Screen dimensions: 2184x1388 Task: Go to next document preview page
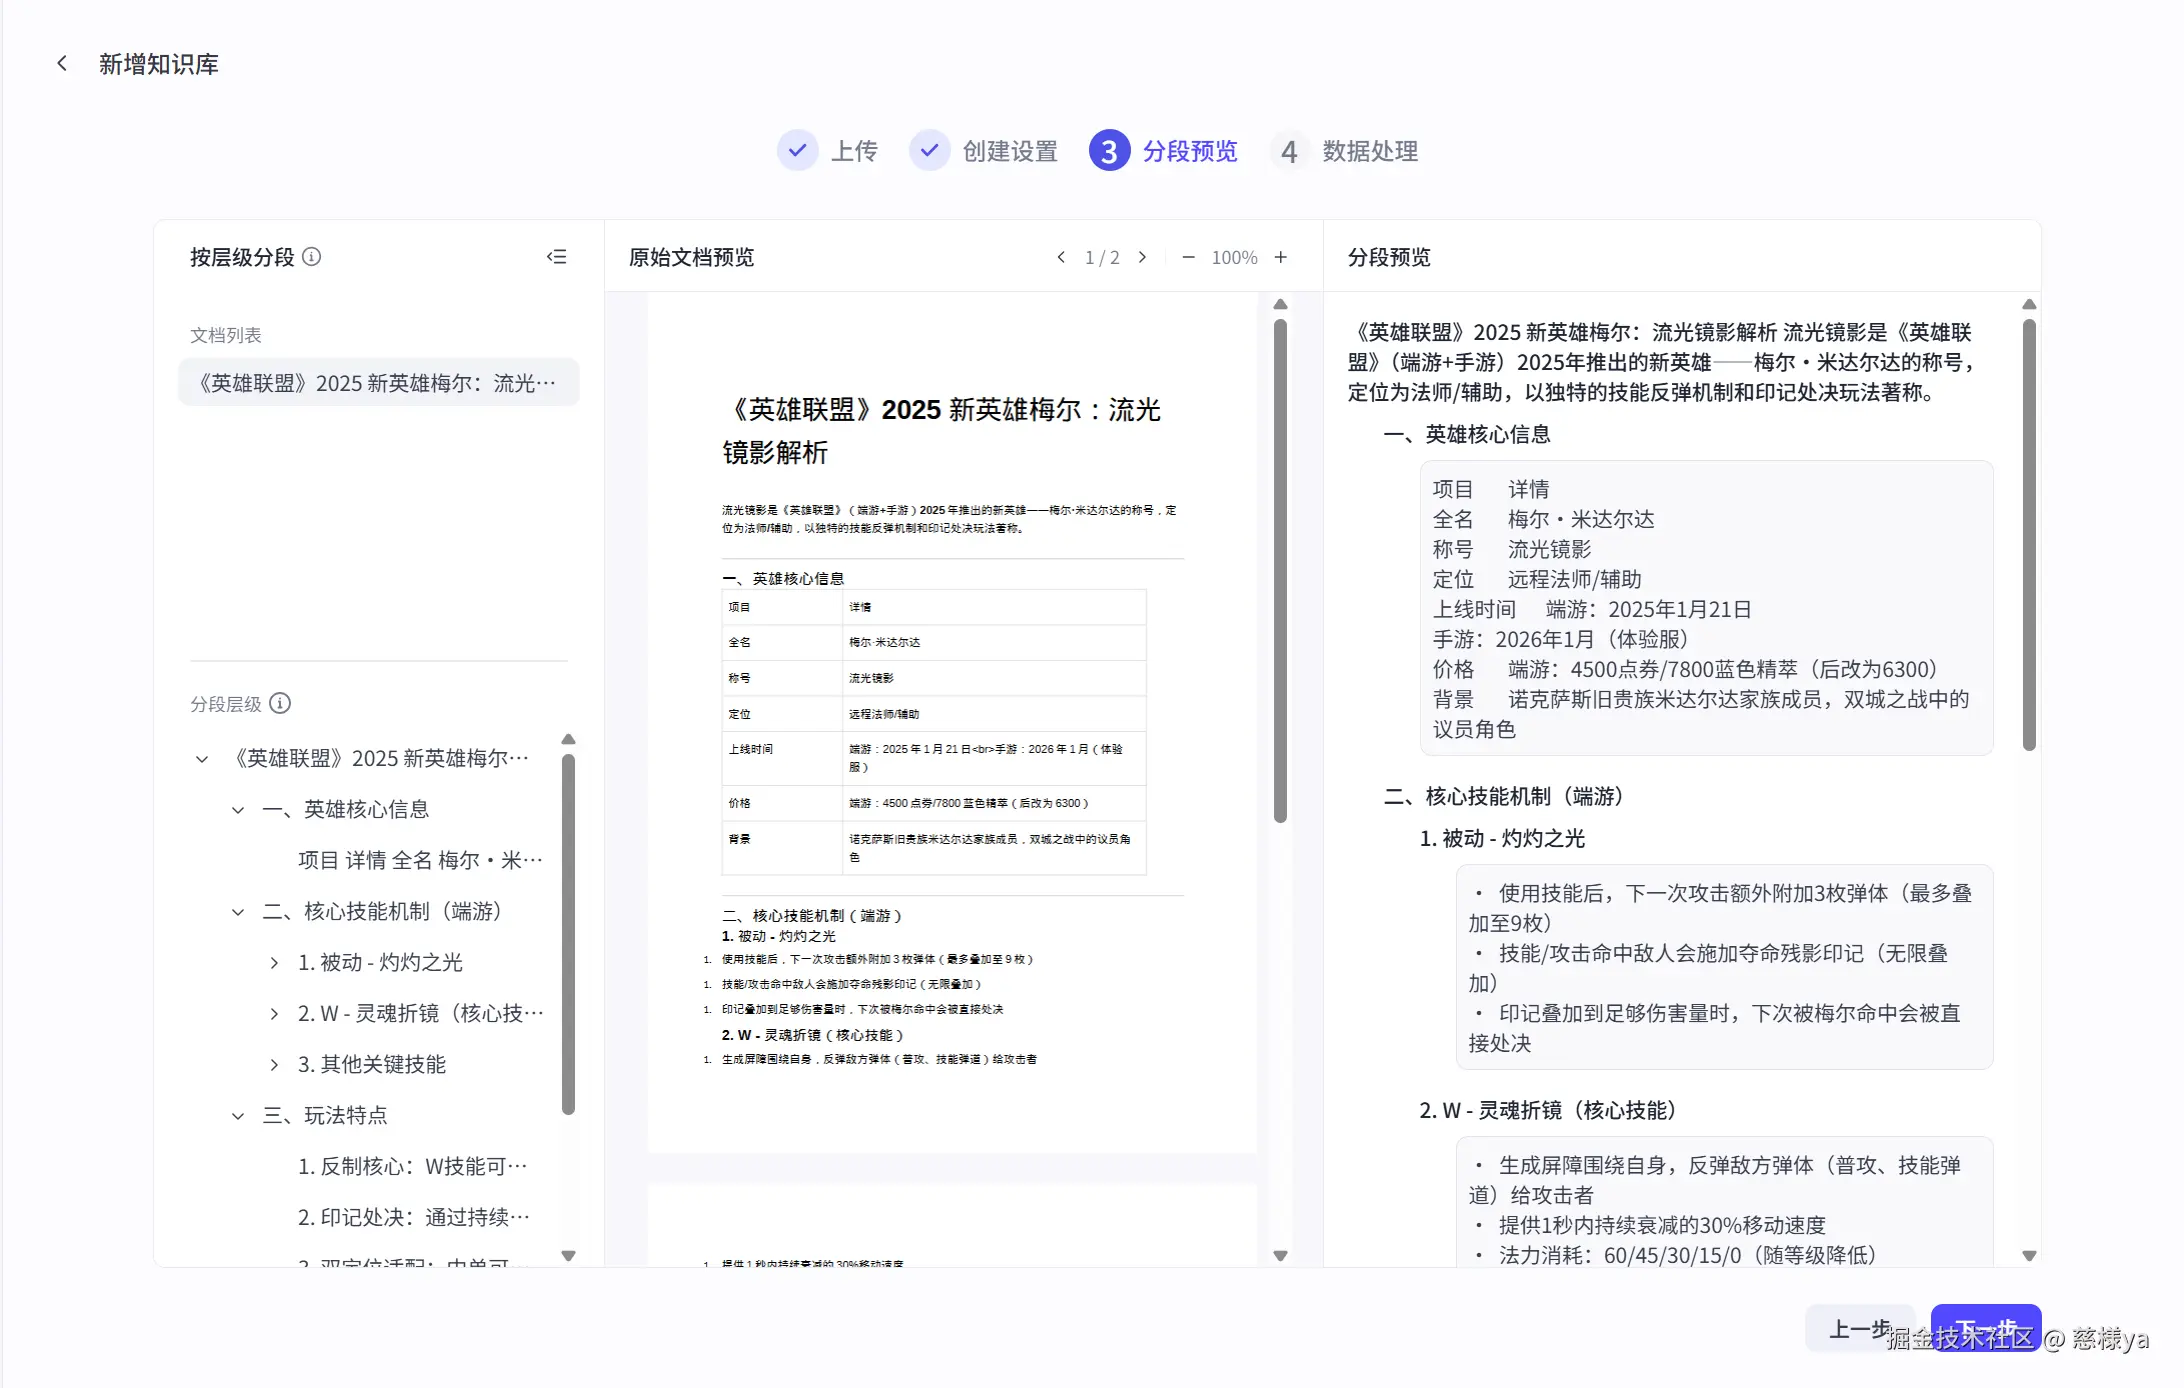coord(1142,257)
